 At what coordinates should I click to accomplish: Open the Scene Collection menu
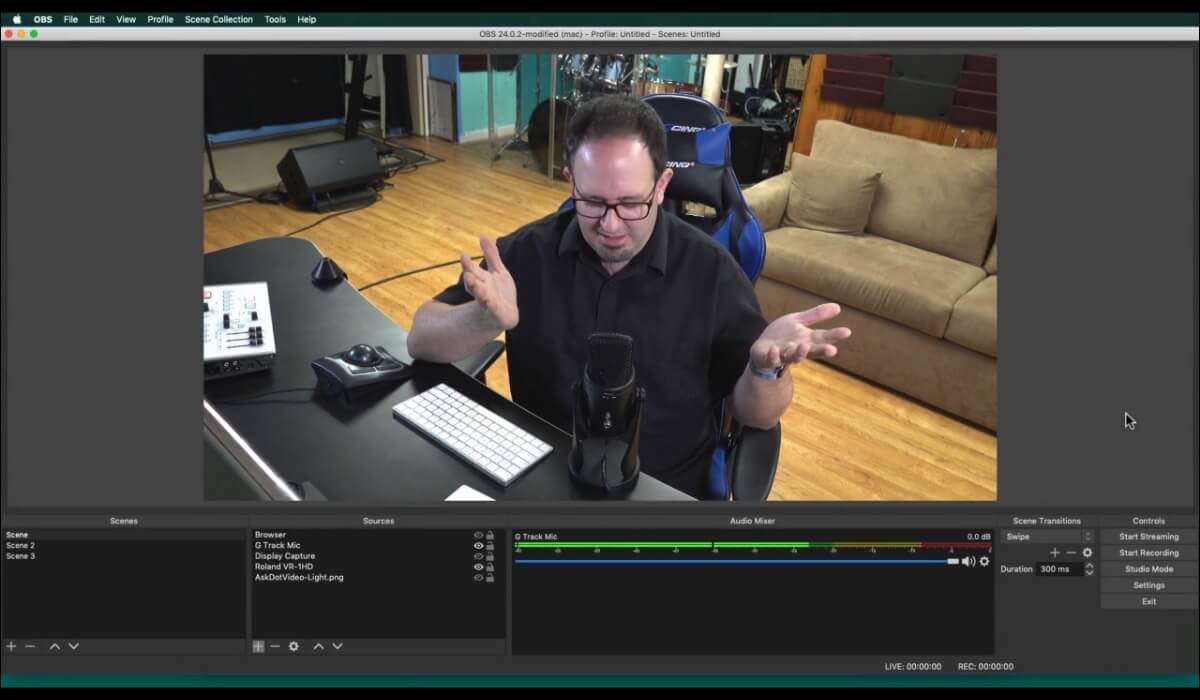point(219,19)
